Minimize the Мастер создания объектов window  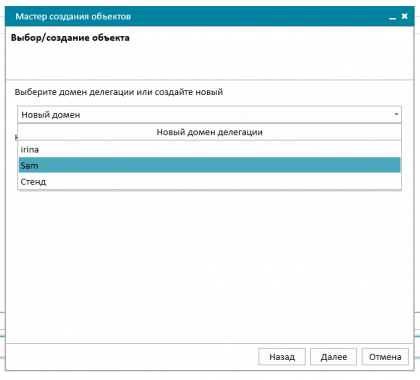point(392,17)
